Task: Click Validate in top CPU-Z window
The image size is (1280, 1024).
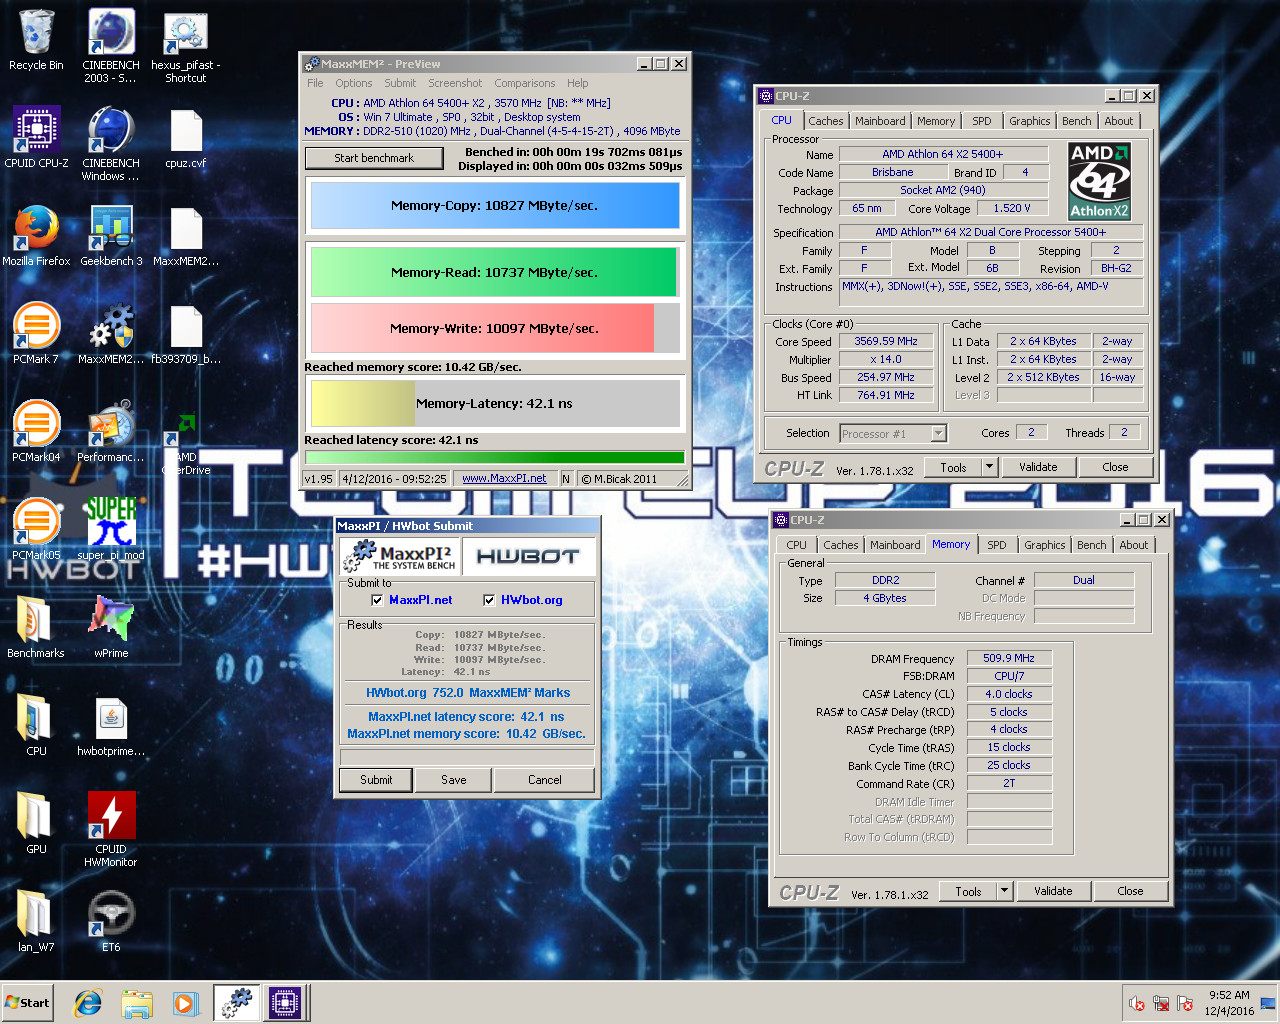Action: coord(1038,467)
